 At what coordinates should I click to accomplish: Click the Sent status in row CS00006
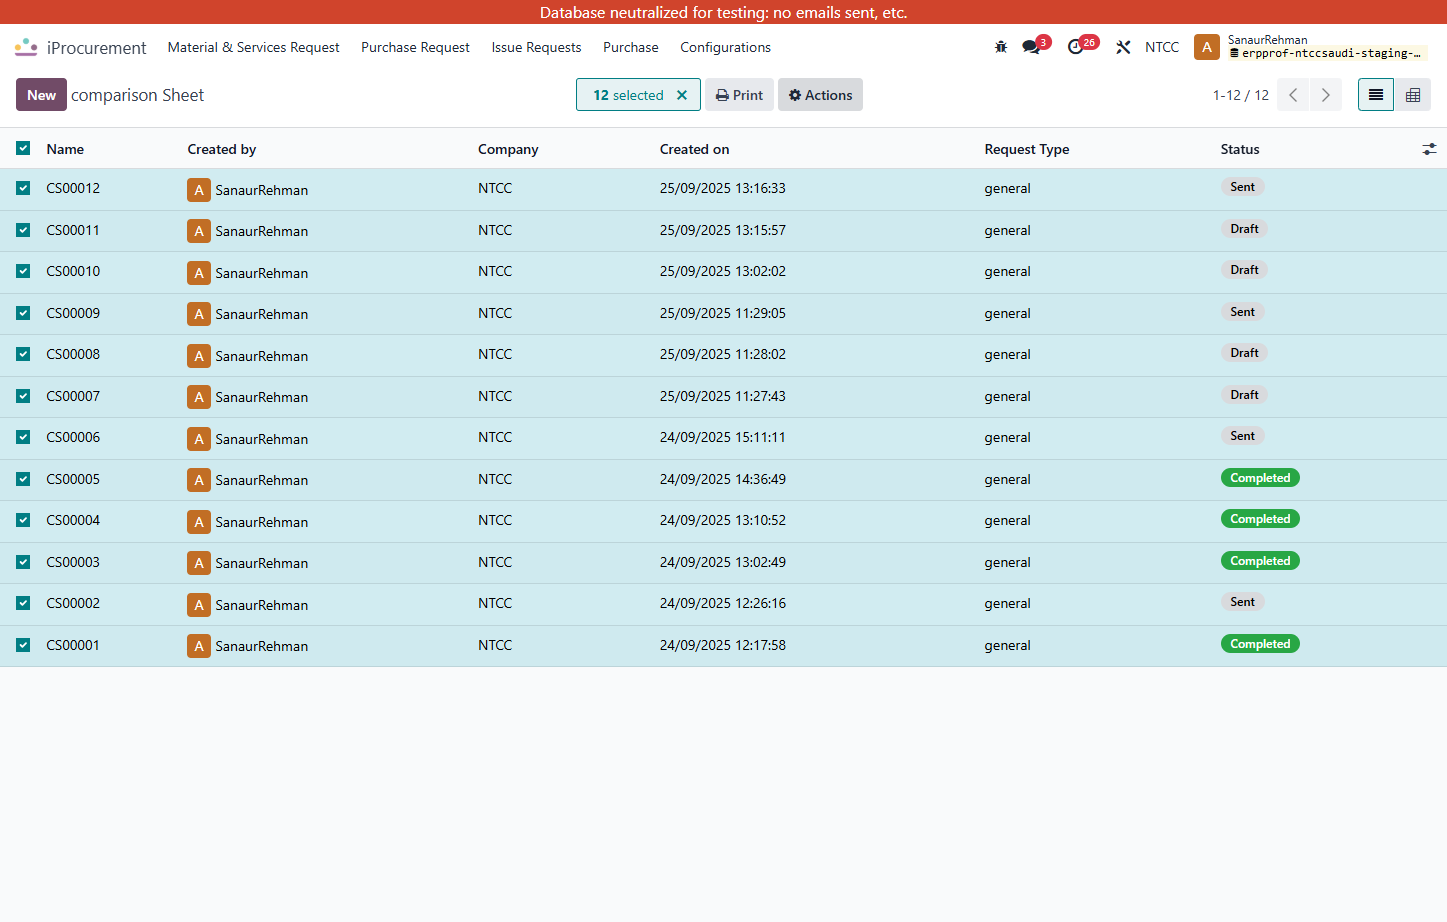[1242, 436]
